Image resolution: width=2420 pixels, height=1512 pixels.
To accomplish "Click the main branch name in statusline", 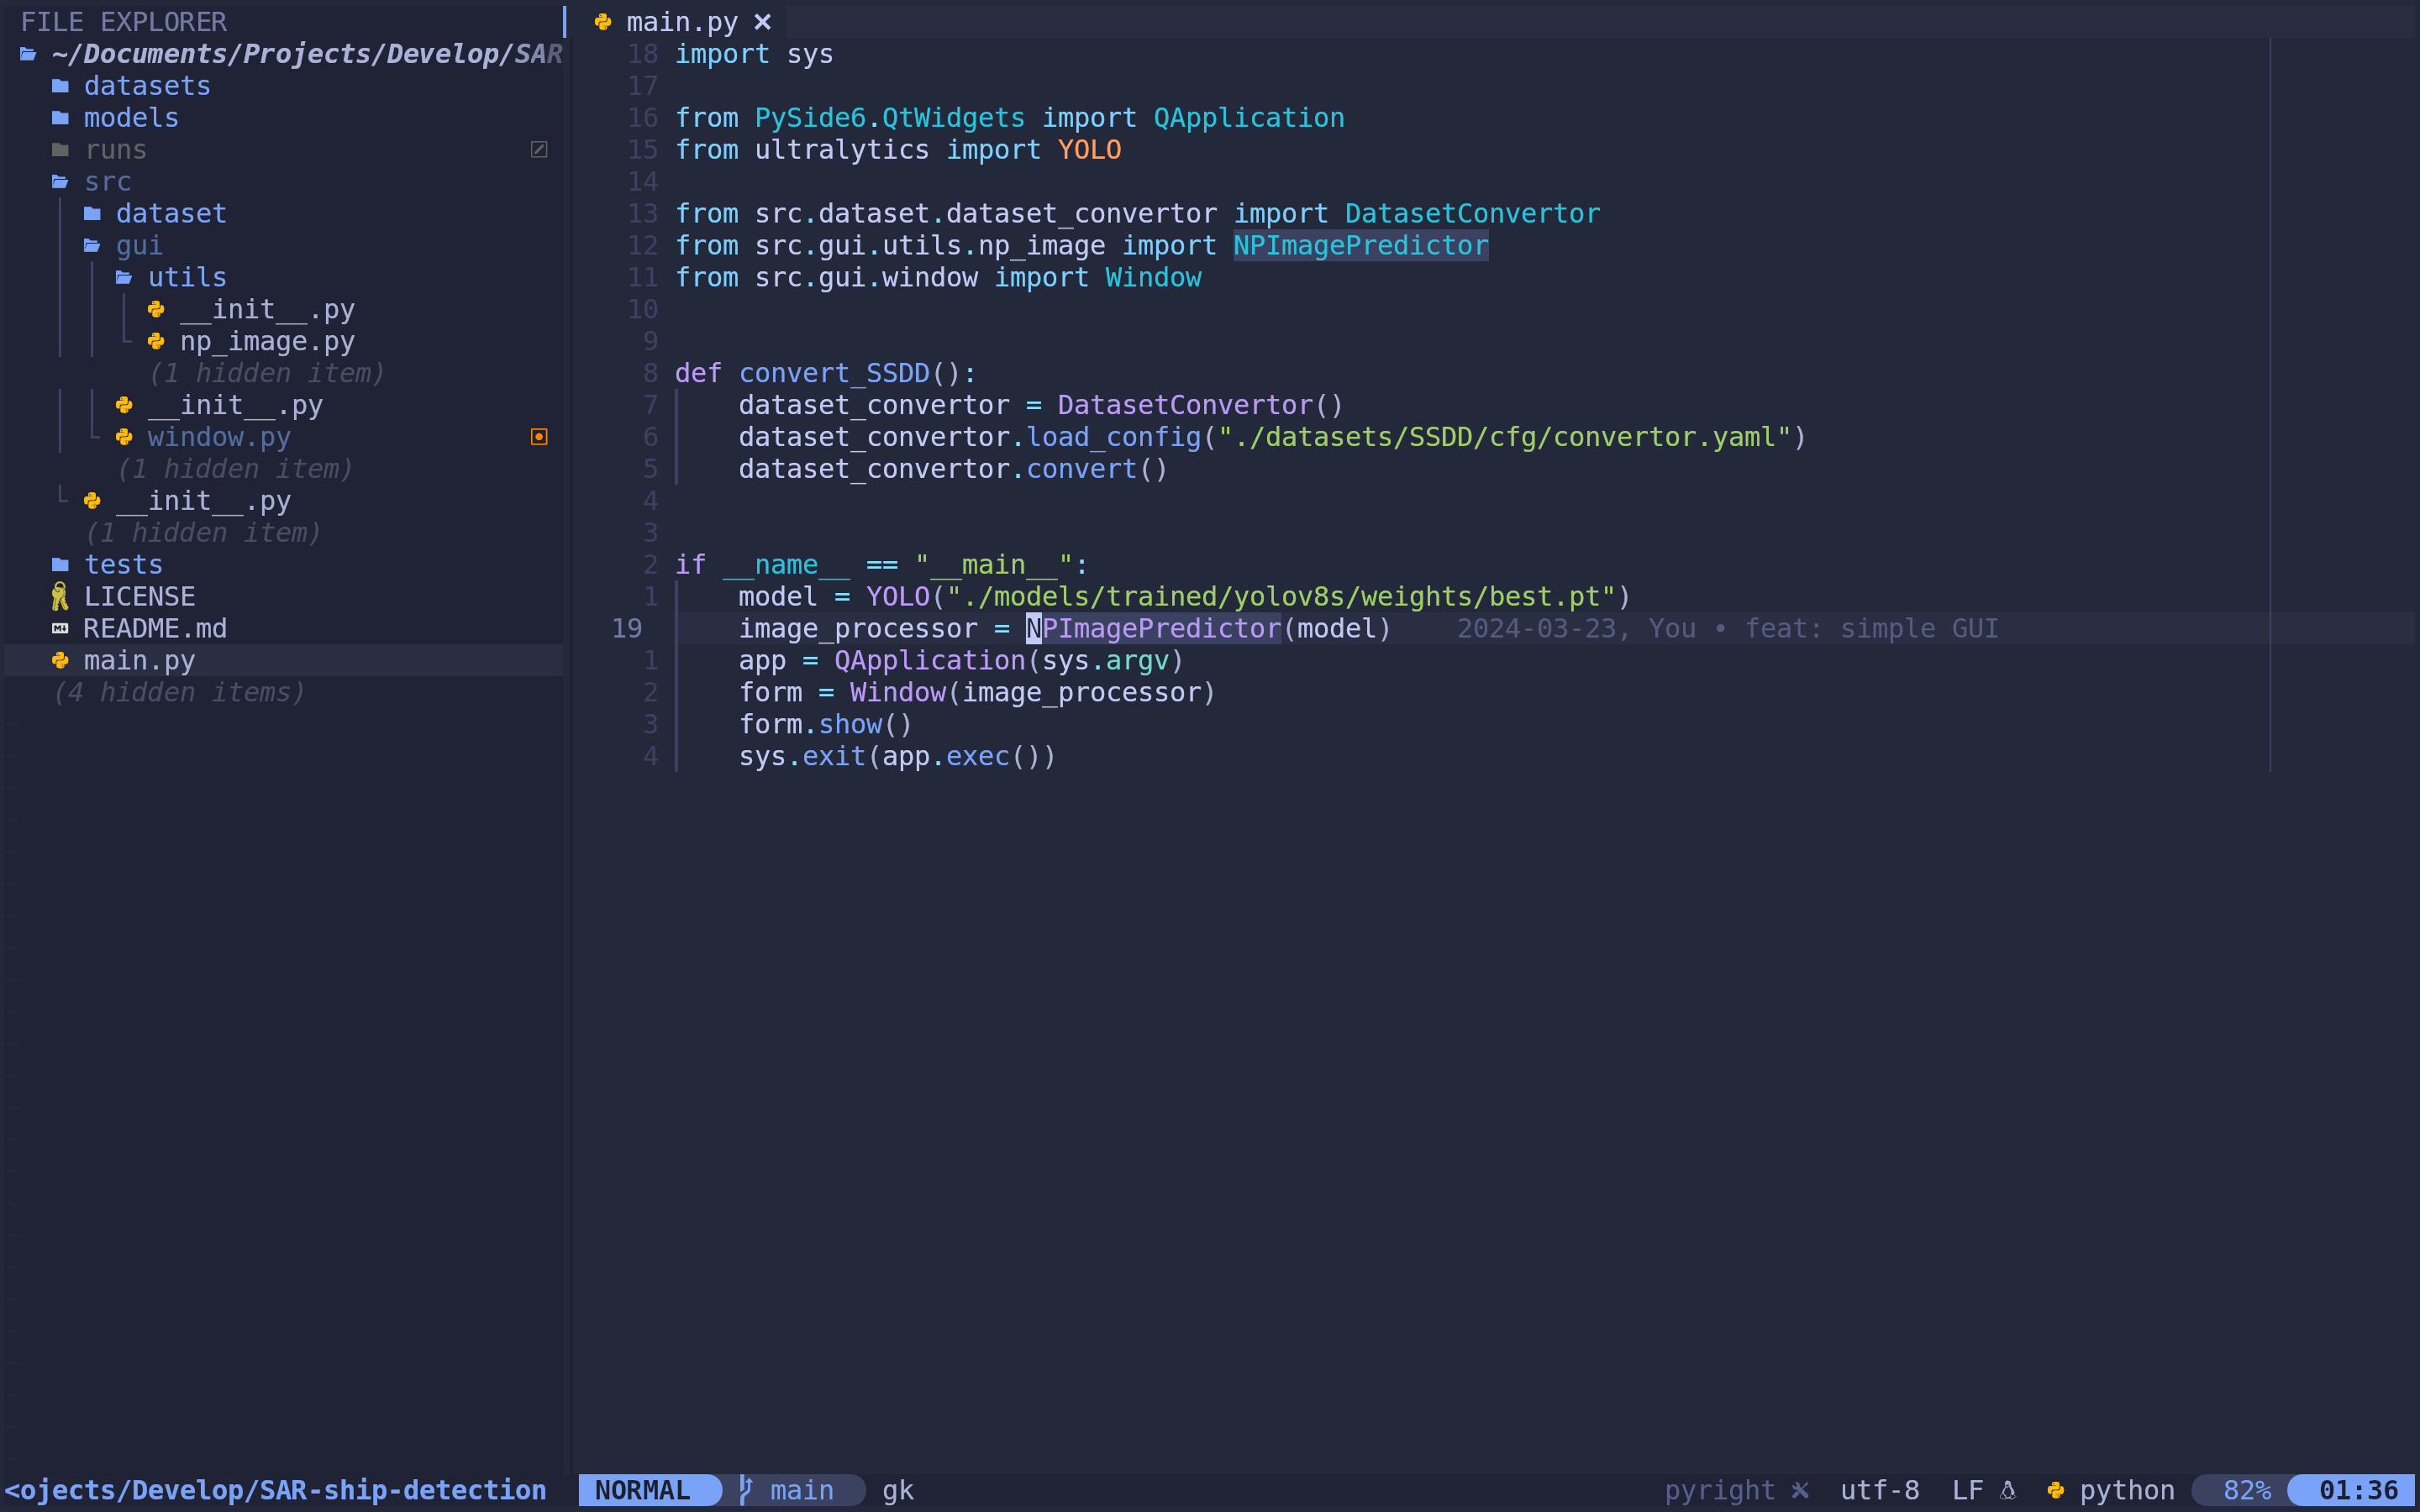I will point(802,1490).
